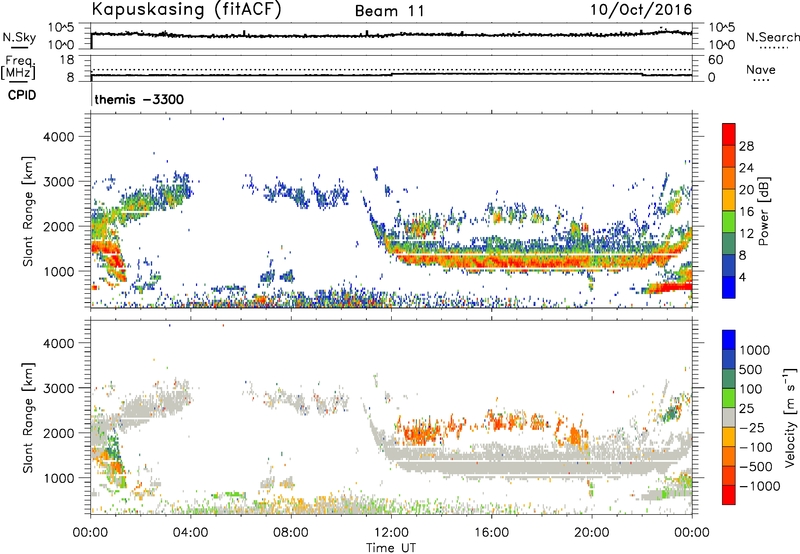Select the themis -3300 CPID text
Viewport: 800px width, 554px height.
tap(139, 99)
